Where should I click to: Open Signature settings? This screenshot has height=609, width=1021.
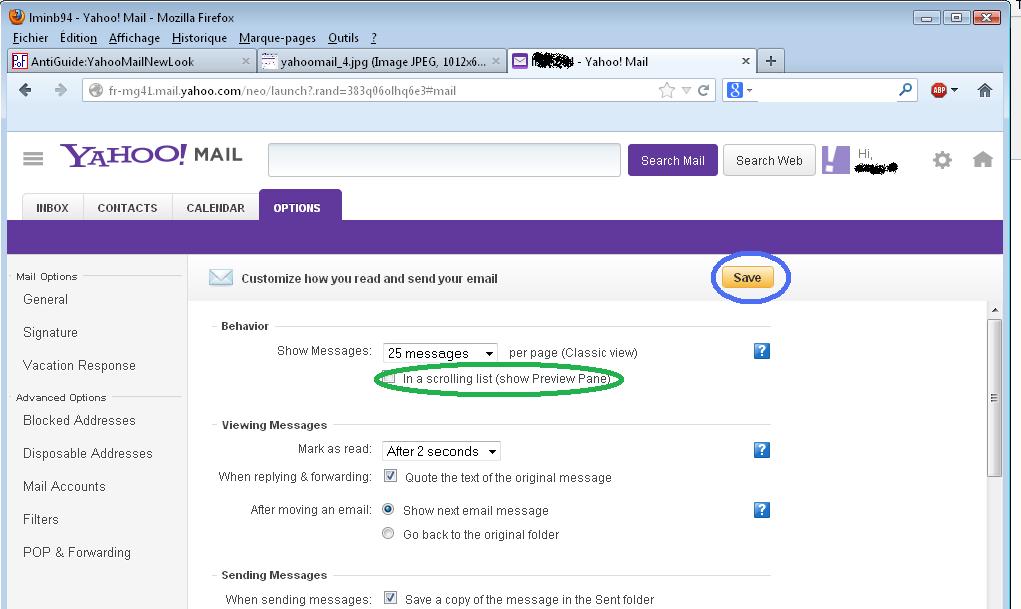[50, 333]
